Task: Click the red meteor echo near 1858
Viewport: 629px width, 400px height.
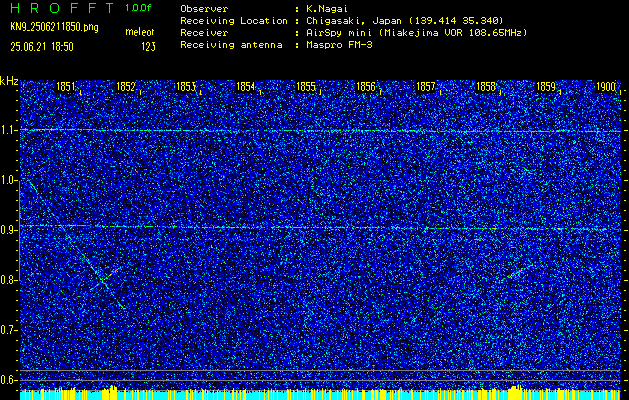Action: coord(516,273)
